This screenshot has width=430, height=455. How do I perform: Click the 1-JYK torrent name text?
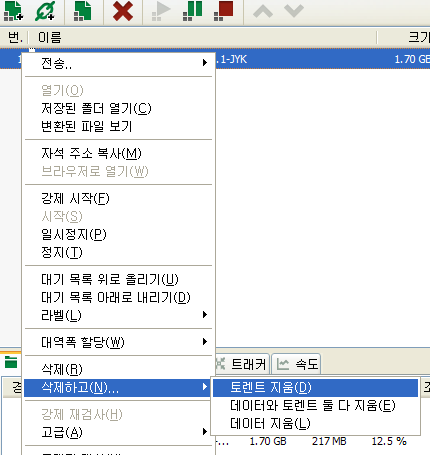tap(233, 59)
